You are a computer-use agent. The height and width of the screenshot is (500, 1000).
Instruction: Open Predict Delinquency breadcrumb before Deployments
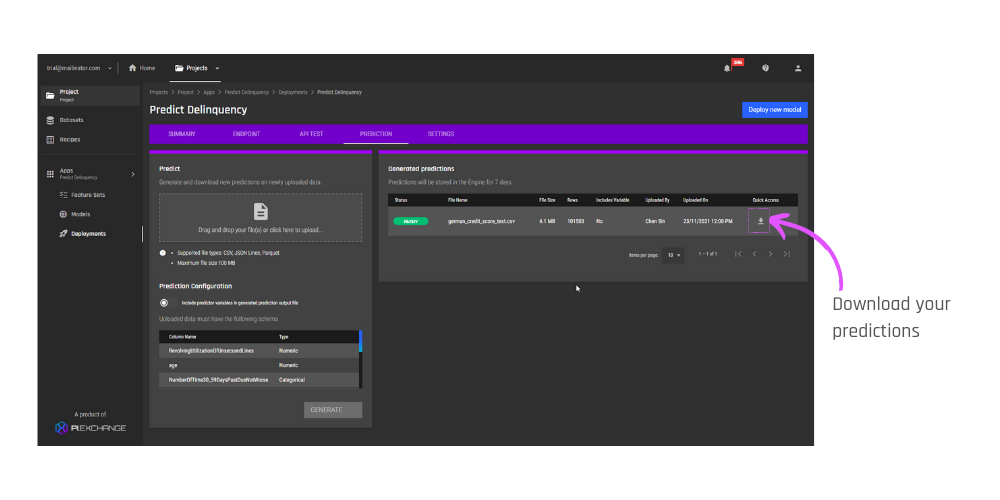246,92
